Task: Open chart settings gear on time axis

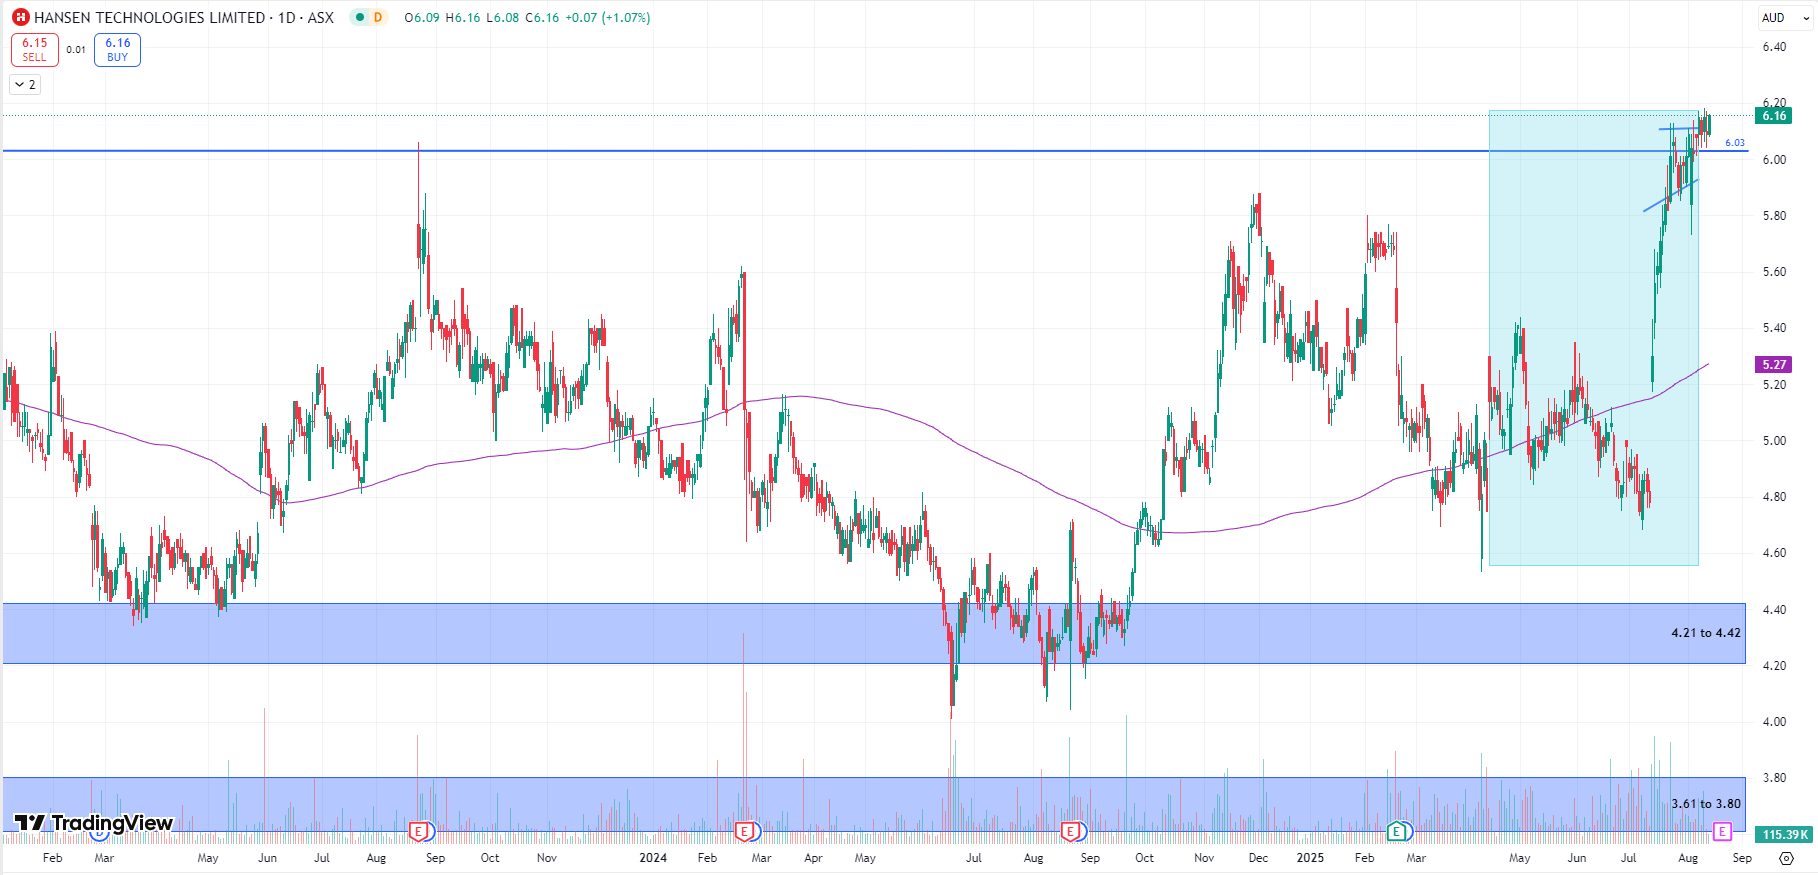Action: pyautogui.click(x=1786, y=858)
